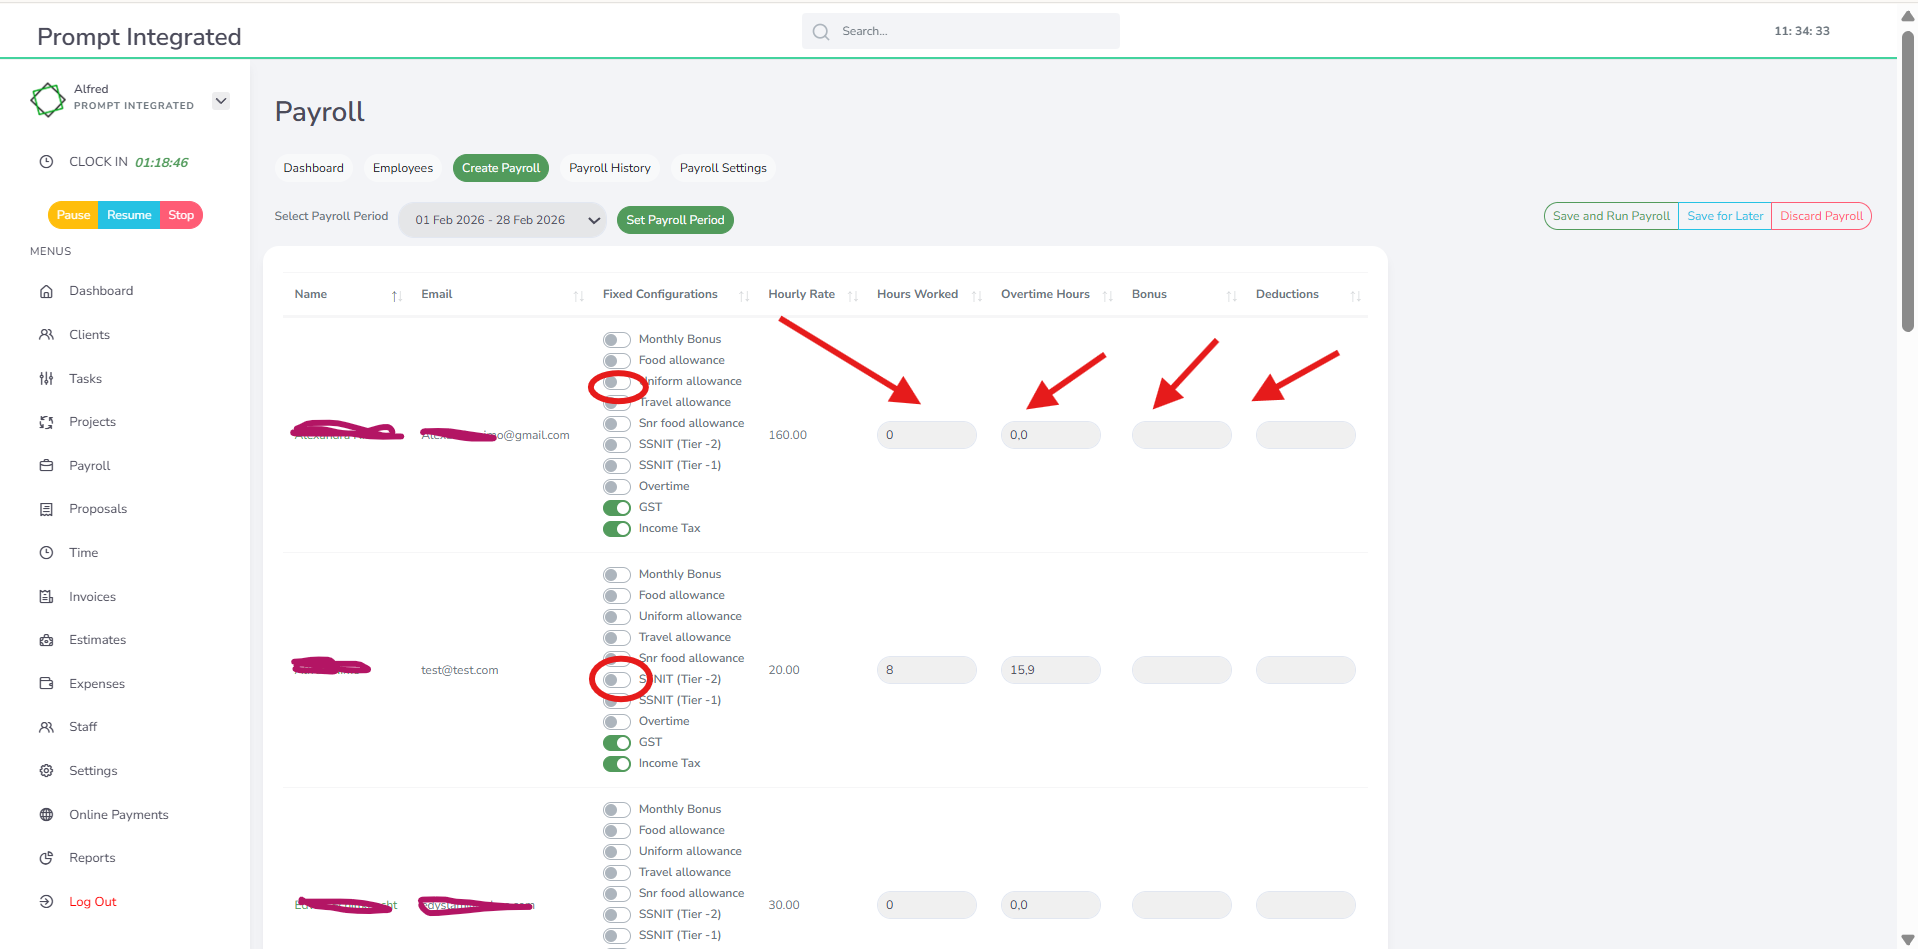Click Hours Worked field showing 8

(x=926, y=670)
